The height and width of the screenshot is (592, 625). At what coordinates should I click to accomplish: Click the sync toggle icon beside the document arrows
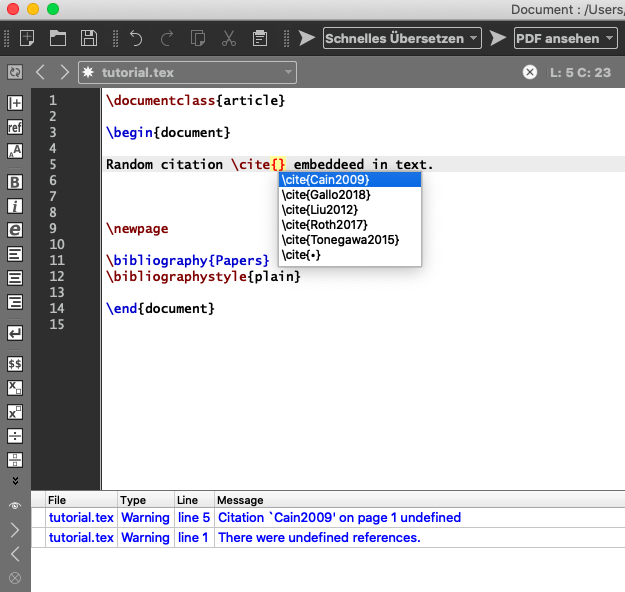click(15, 72)
